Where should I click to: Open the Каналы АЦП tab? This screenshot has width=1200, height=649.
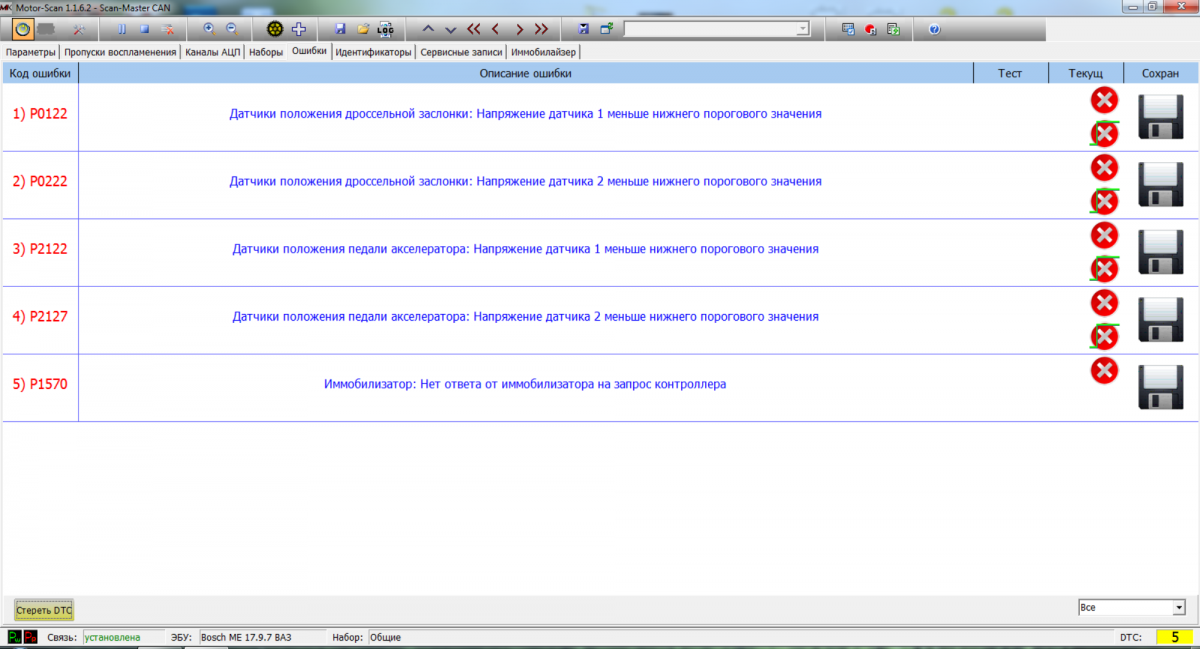(213, 51)
